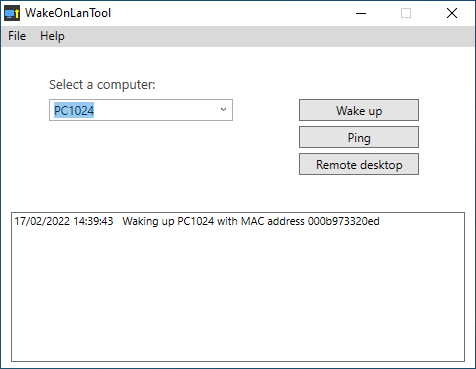Click the greyed-out maximize window icon
The width and height of the screenshot is (476, 369).
406,13
